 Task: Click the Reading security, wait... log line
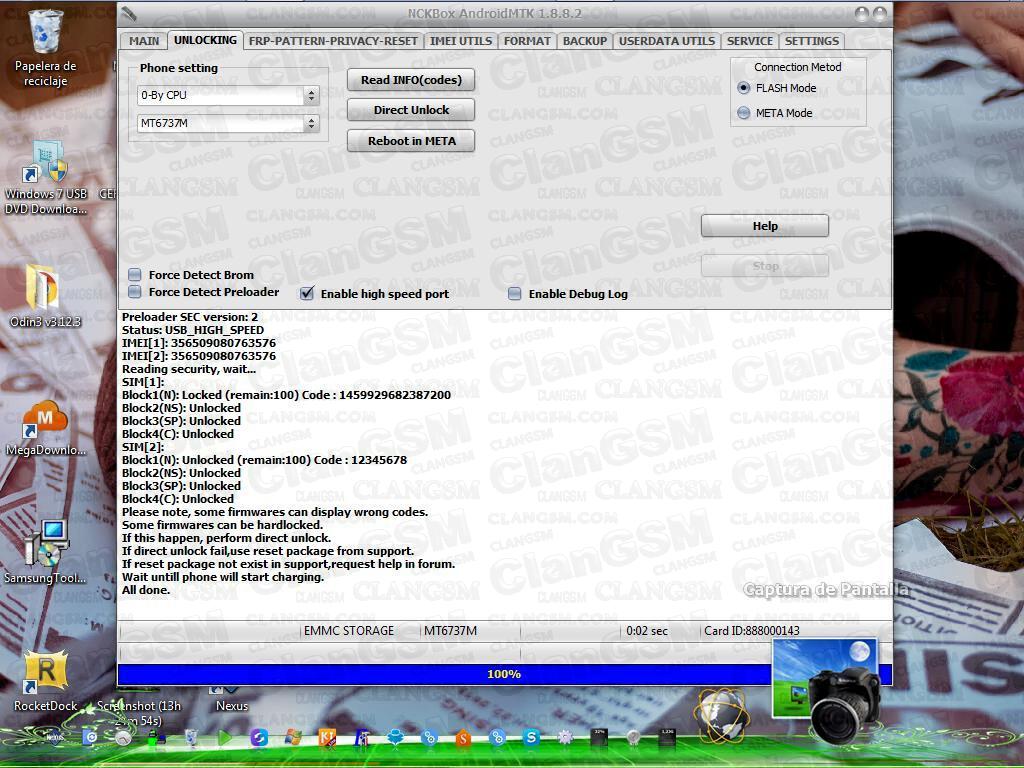point(189,369)
